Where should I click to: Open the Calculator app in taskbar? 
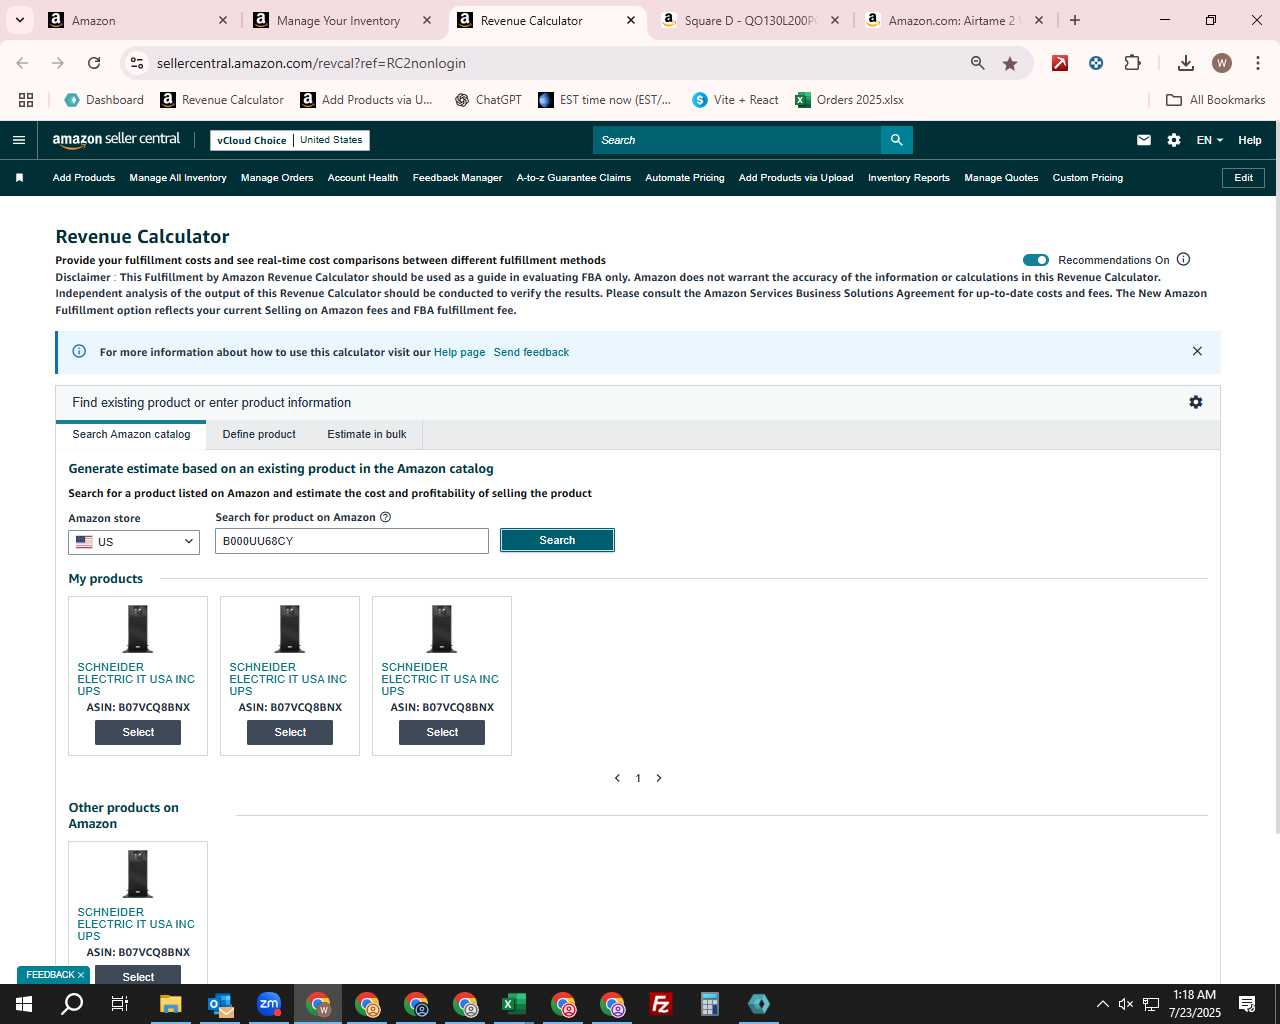pyautogui.click(x=710, y=1004)
